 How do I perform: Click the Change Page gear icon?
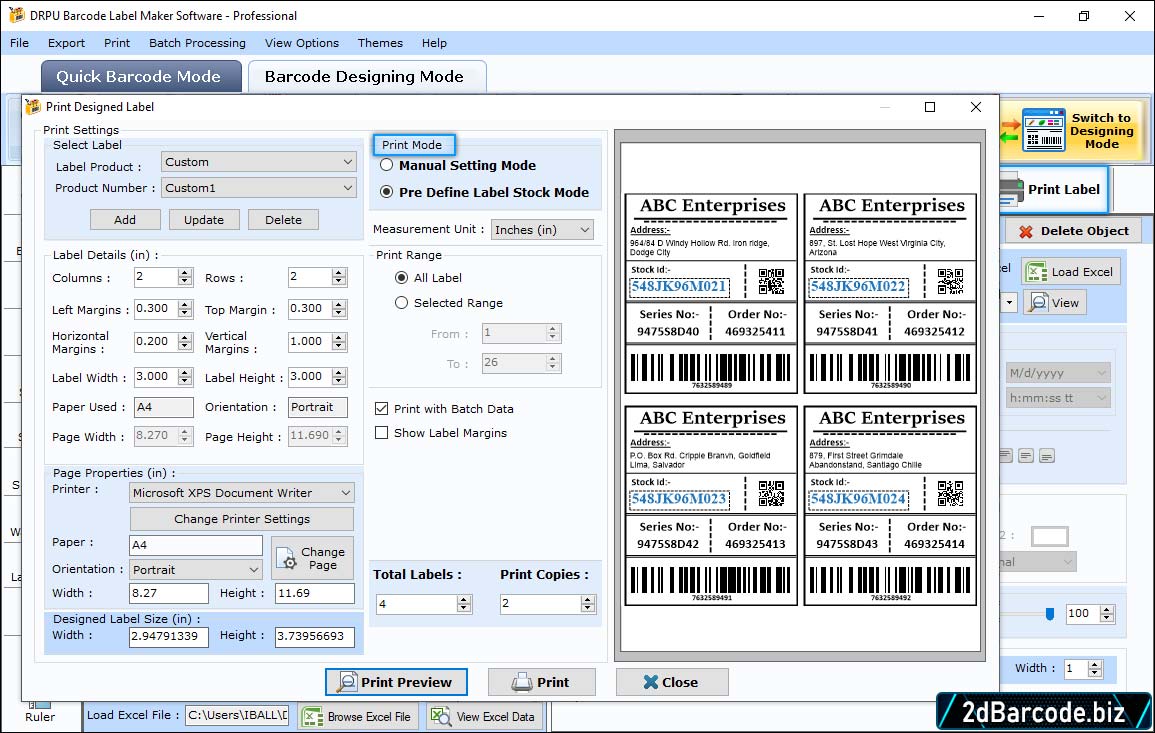(x=286, y=559)
